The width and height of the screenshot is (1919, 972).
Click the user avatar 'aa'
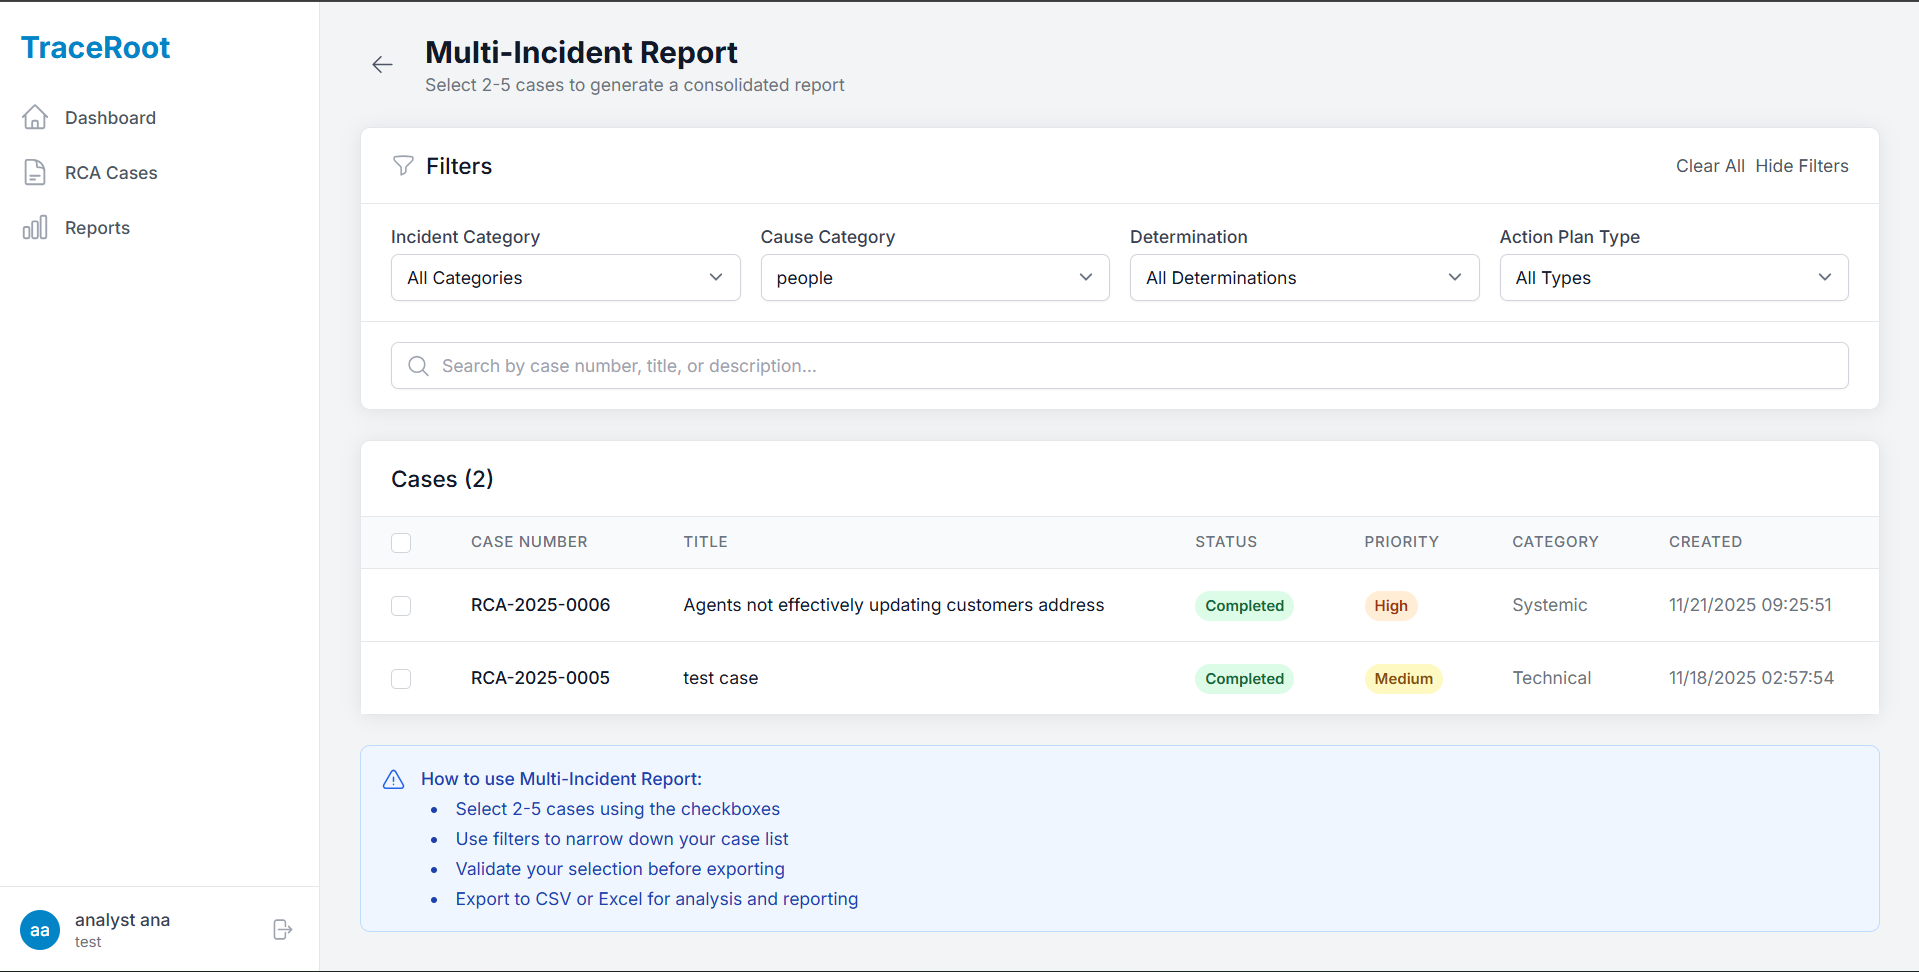(40, 930)
